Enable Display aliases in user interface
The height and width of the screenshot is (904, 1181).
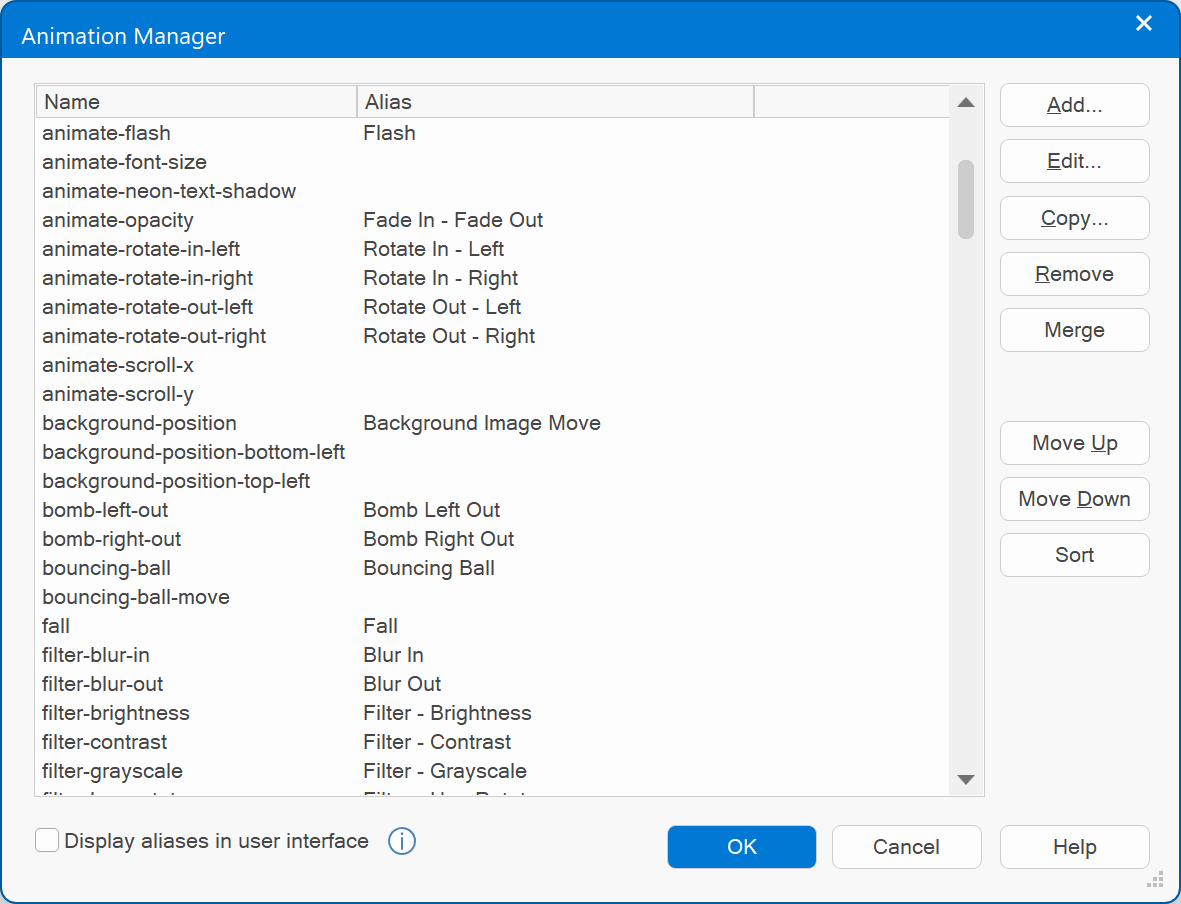[47, 841]
